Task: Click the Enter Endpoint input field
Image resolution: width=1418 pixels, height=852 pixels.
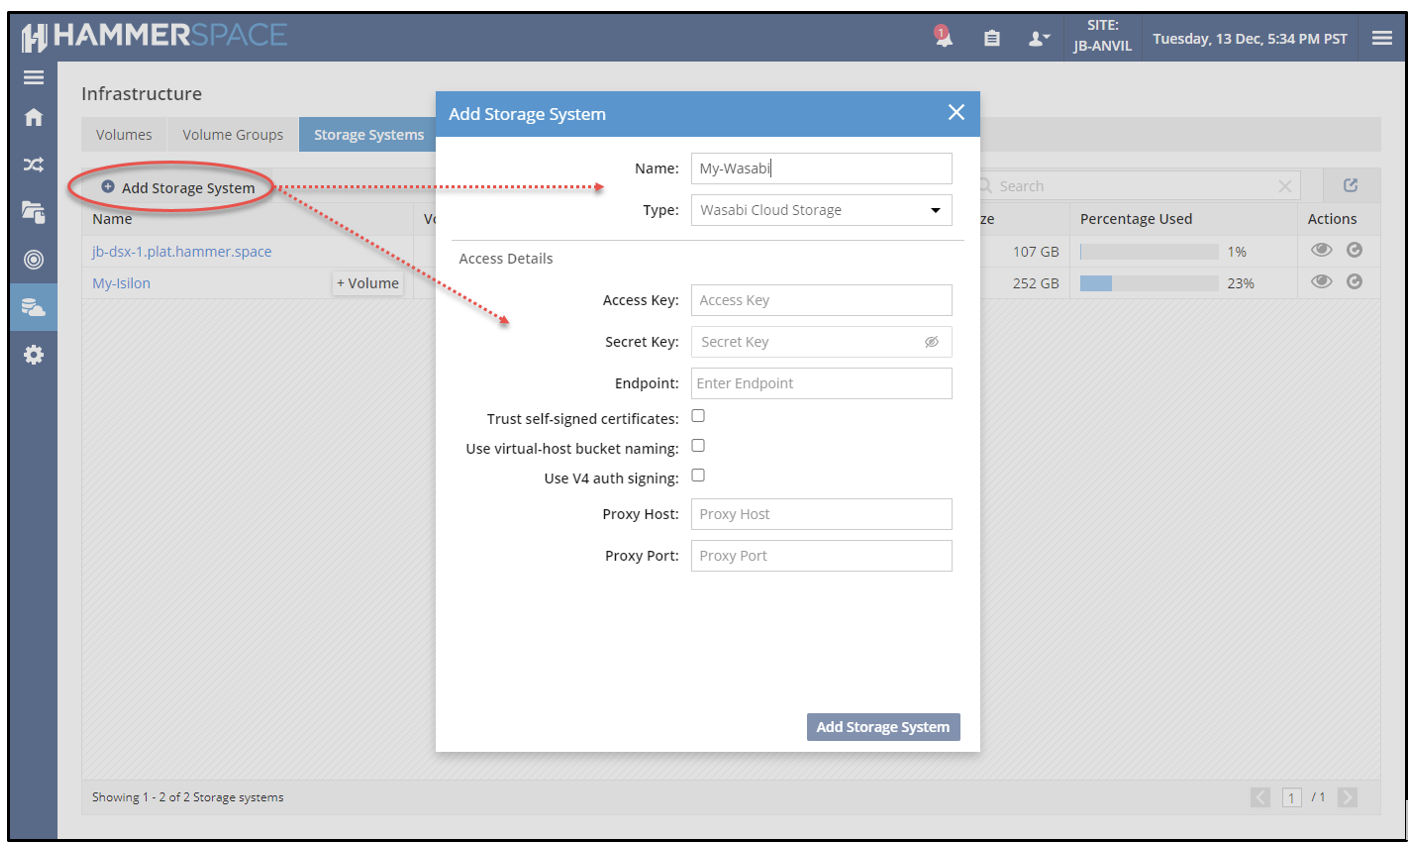Action: (x=821, y=383)
